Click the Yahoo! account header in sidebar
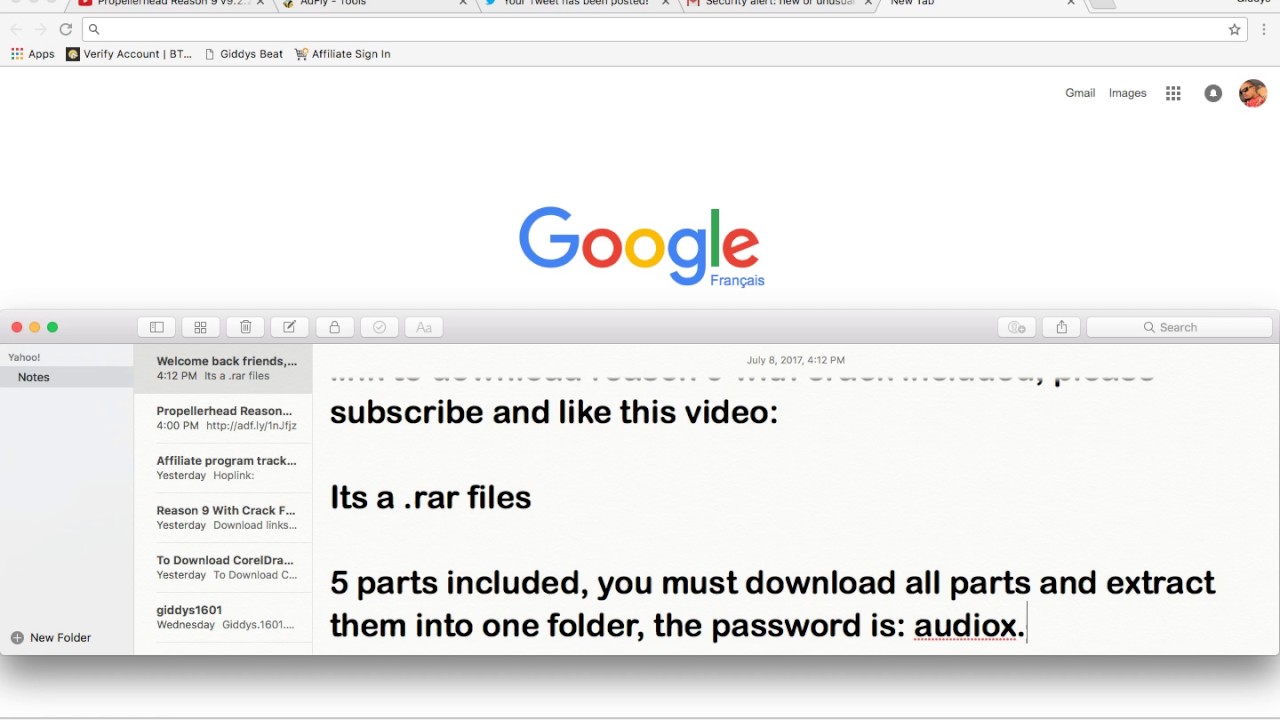This screenshot has height=720, width=1280. point(24,357)
